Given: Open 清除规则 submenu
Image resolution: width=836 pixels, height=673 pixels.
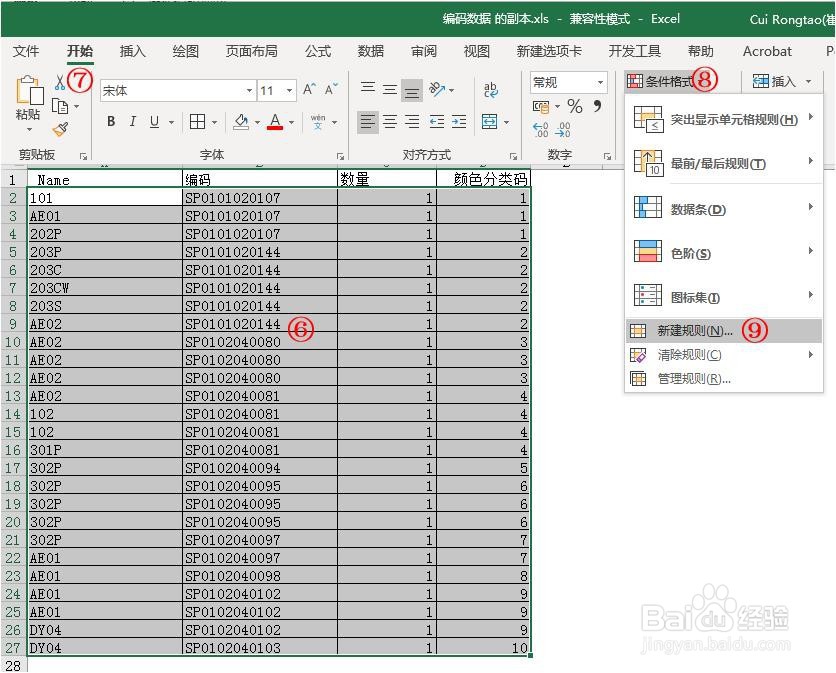Looking at the screenshot, I should (x=724, y=355).
